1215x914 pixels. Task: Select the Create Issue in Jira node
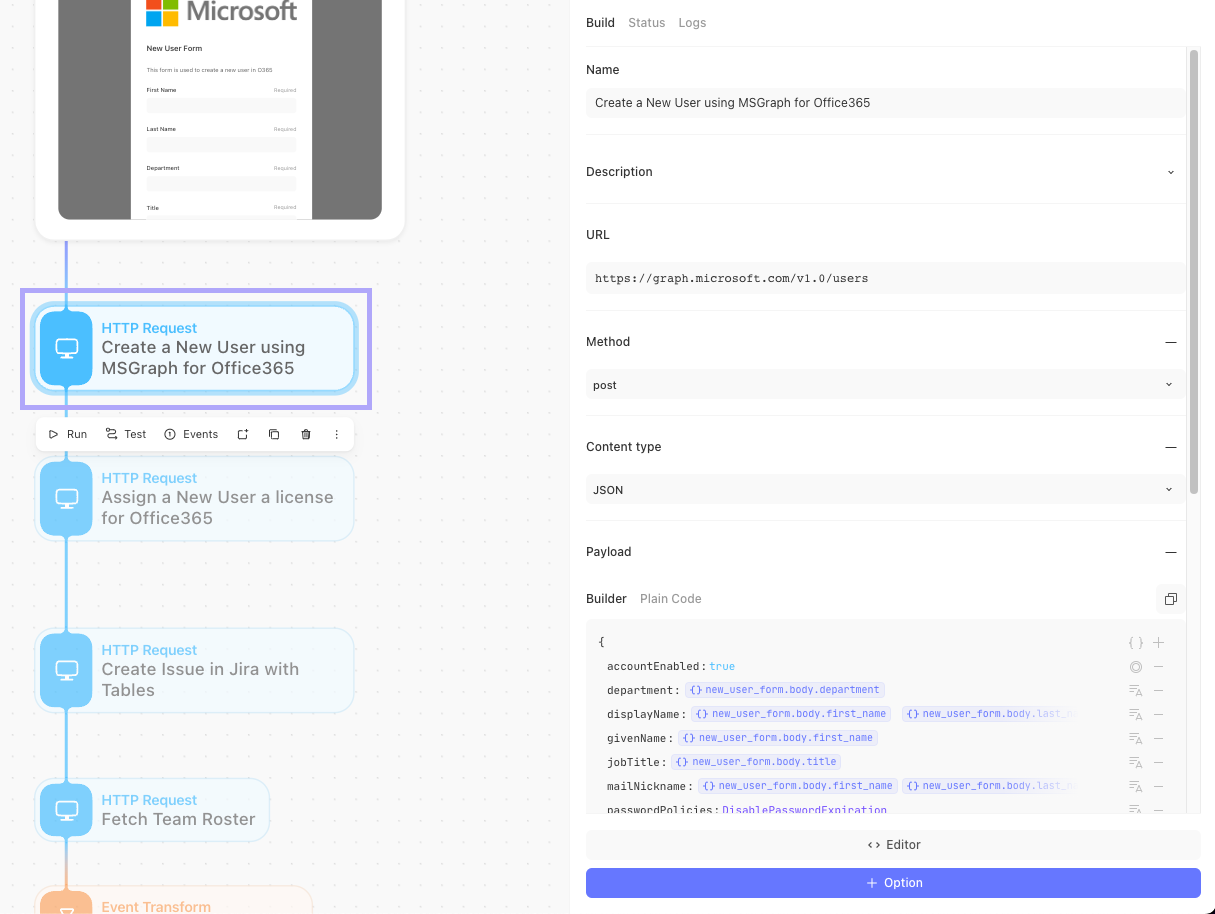pos(195,669)
